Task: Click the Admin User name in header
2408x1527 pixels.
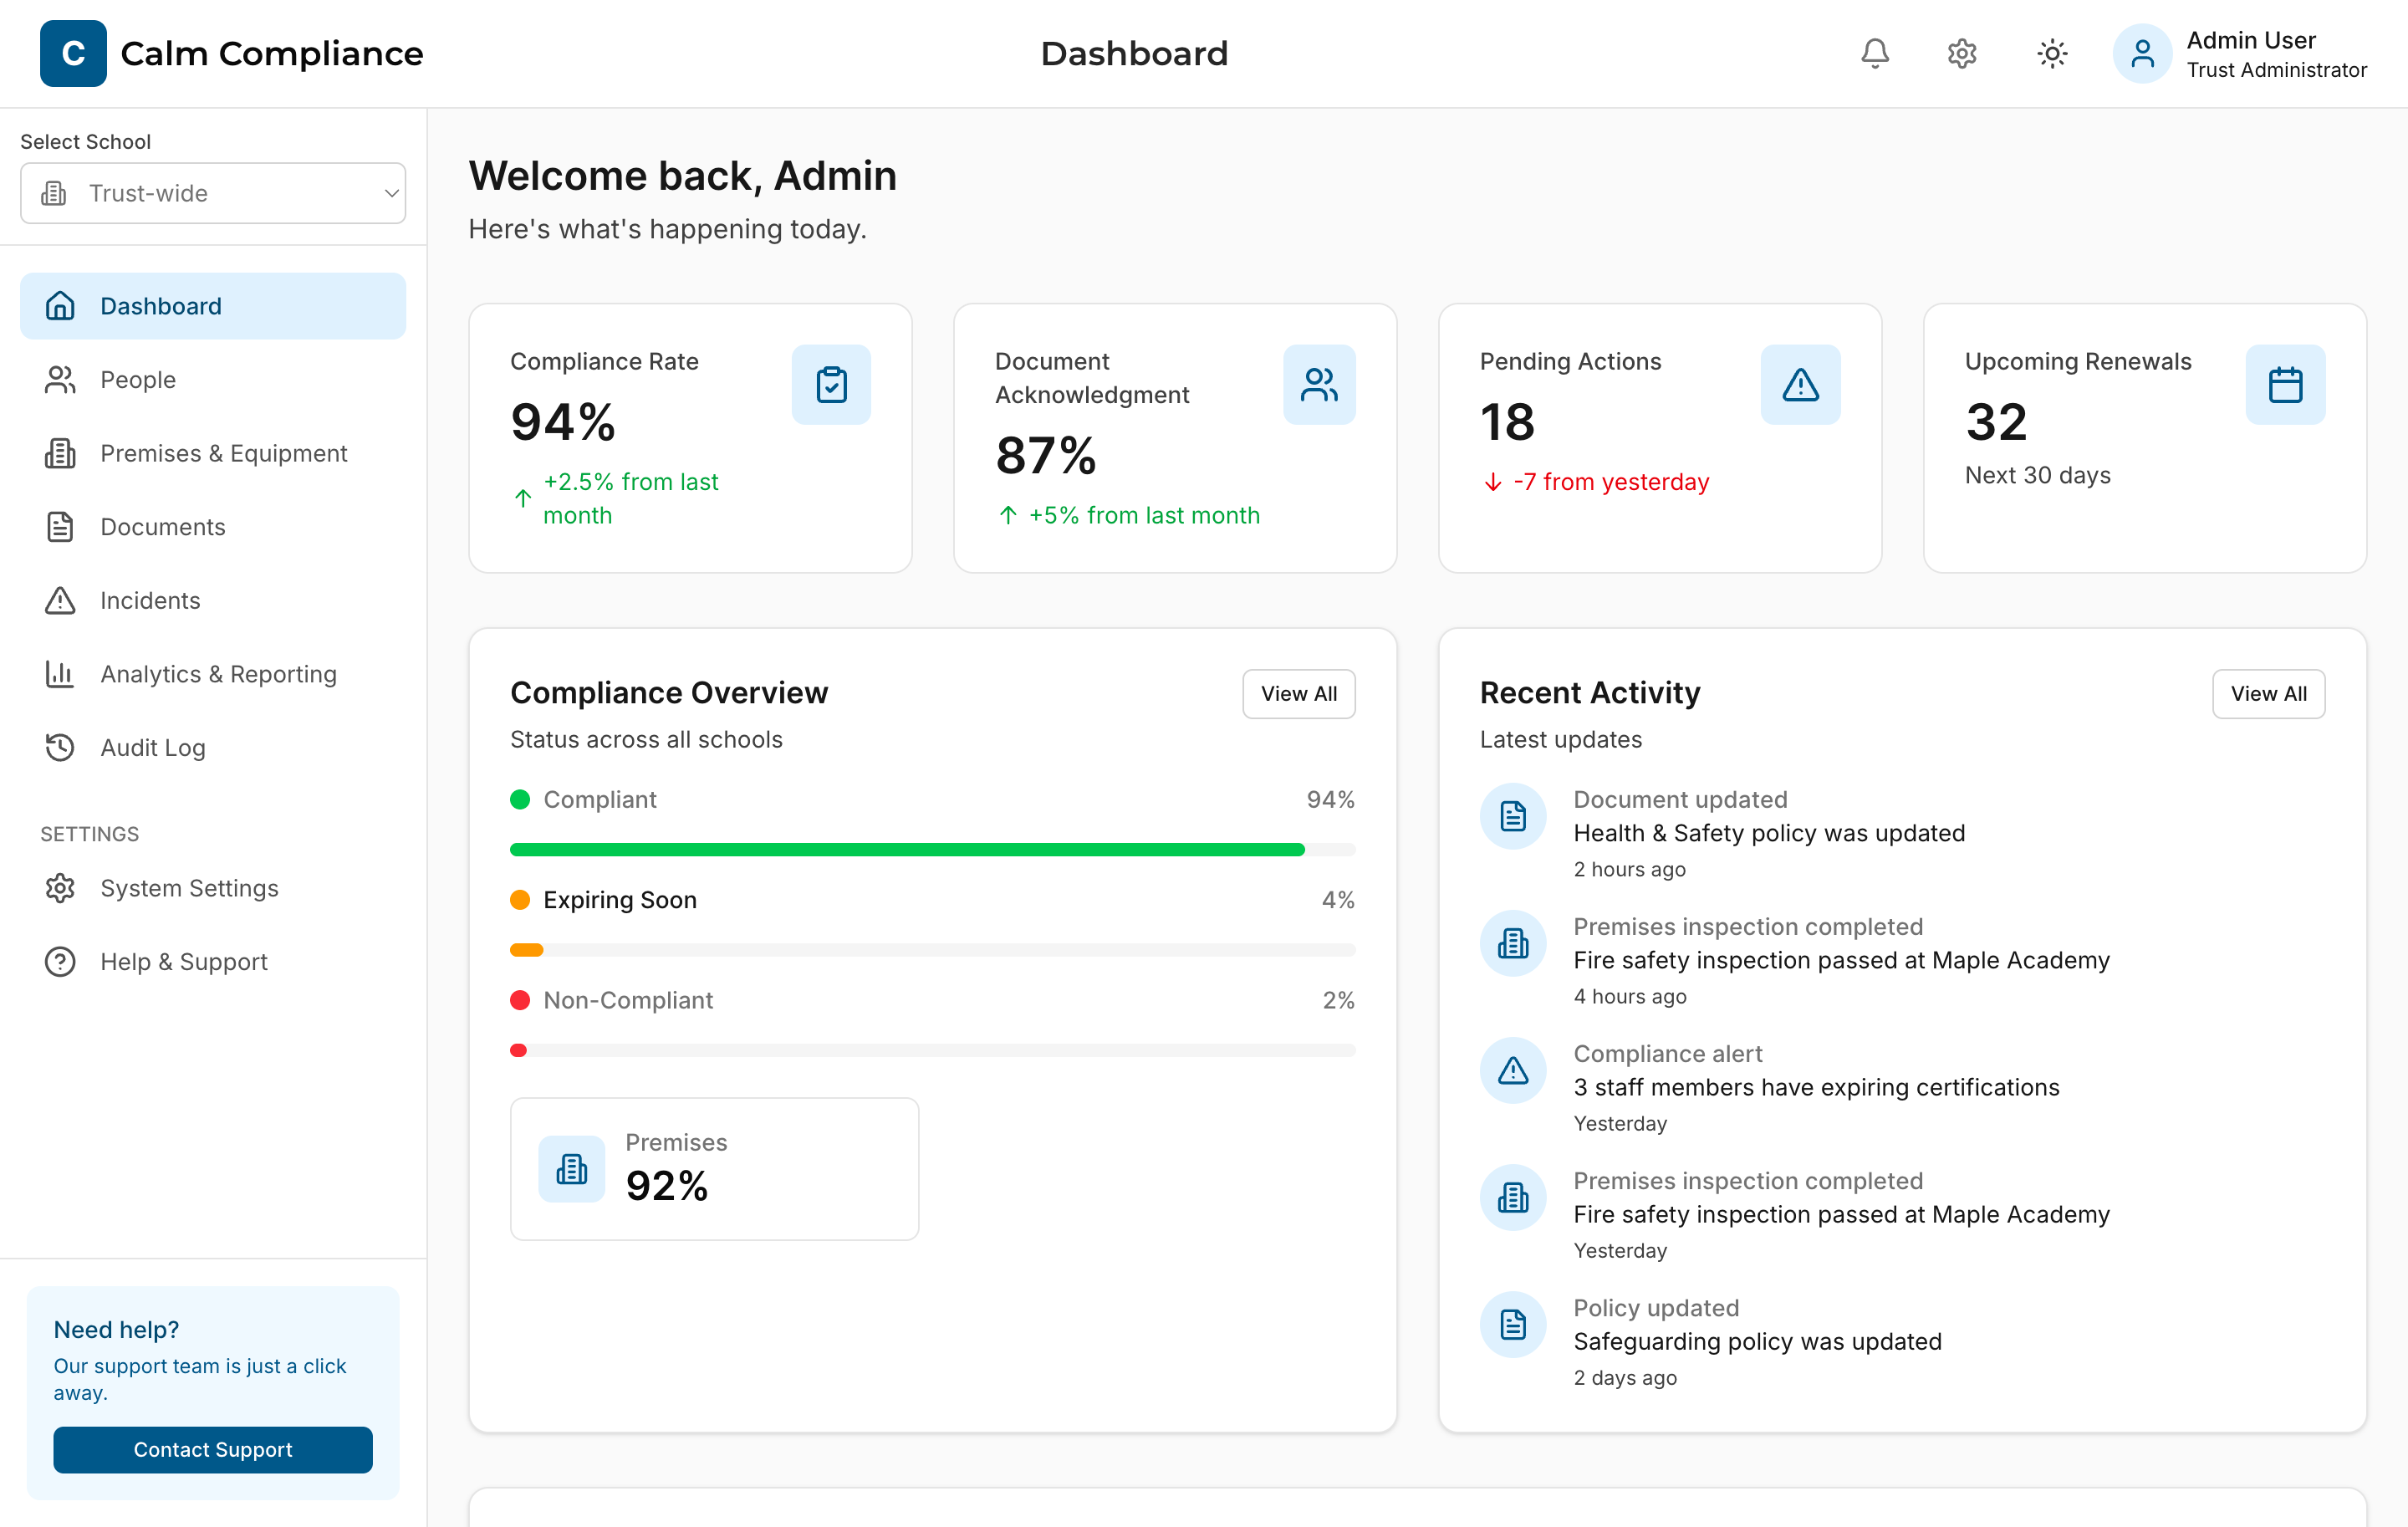Action: 2250,40
